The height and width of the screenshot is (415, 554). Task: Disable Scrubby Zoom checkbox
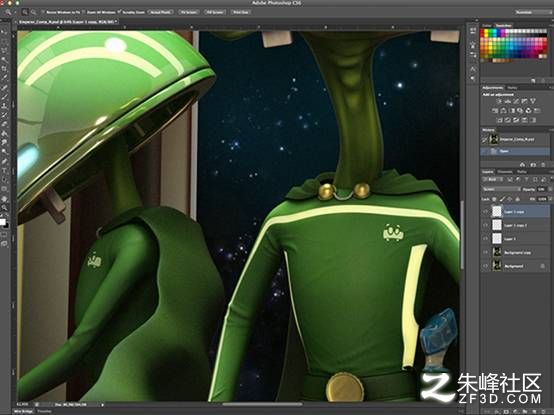coord(119,12)
